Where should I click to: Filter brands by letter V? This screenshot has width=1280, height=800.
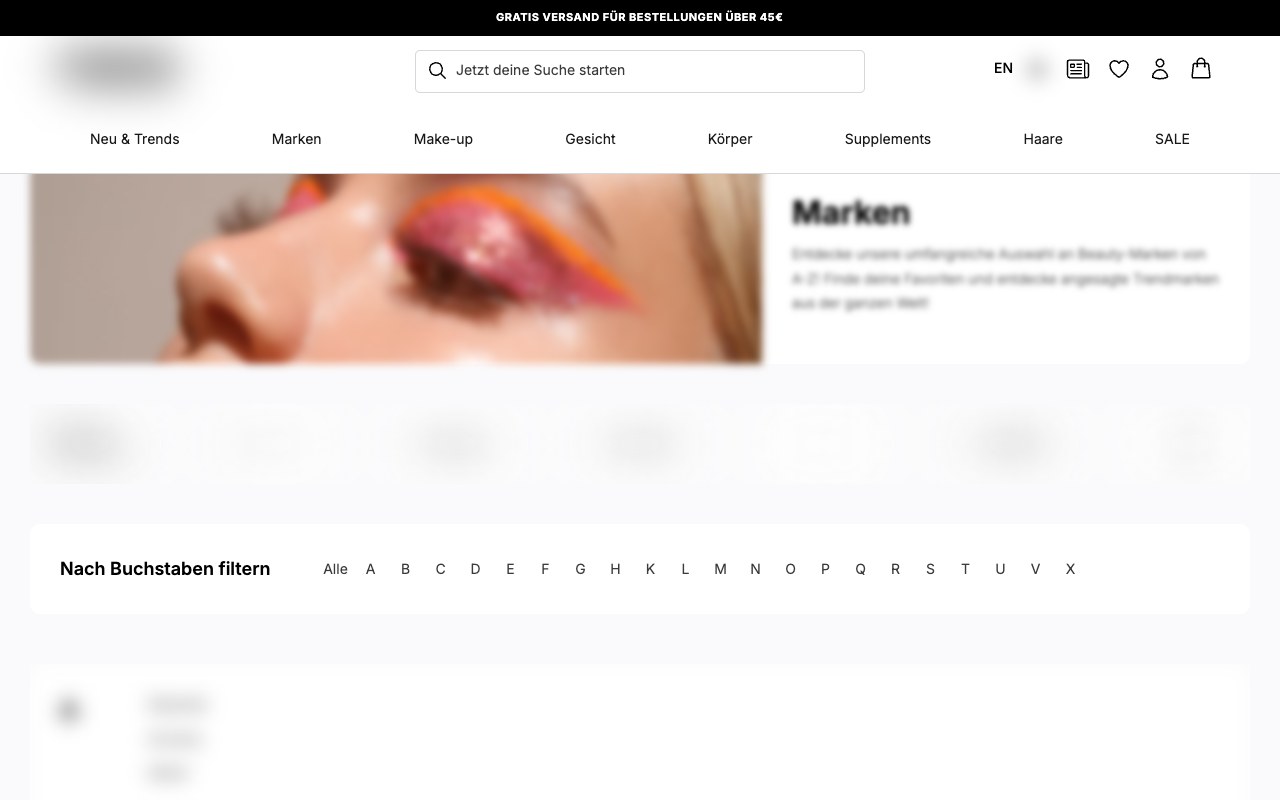tap(1035, 569)
